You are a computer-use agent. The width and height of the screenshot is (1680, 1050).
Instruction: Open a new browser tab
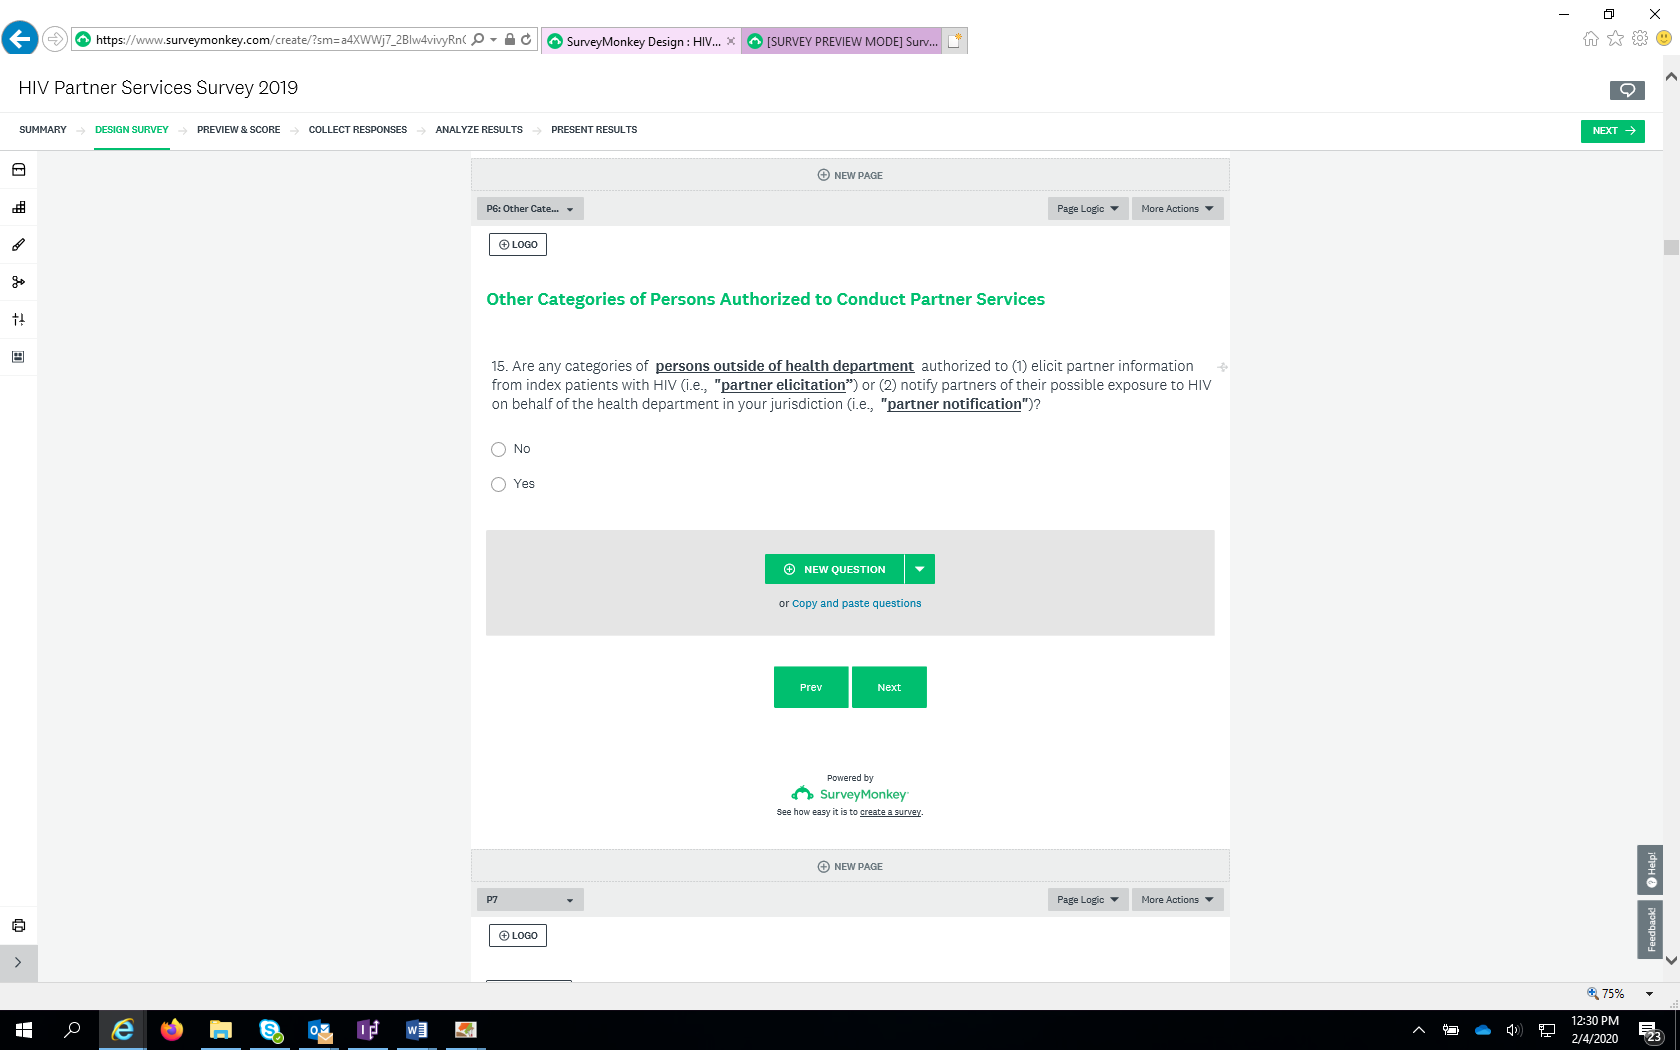[x=955, y=41]
